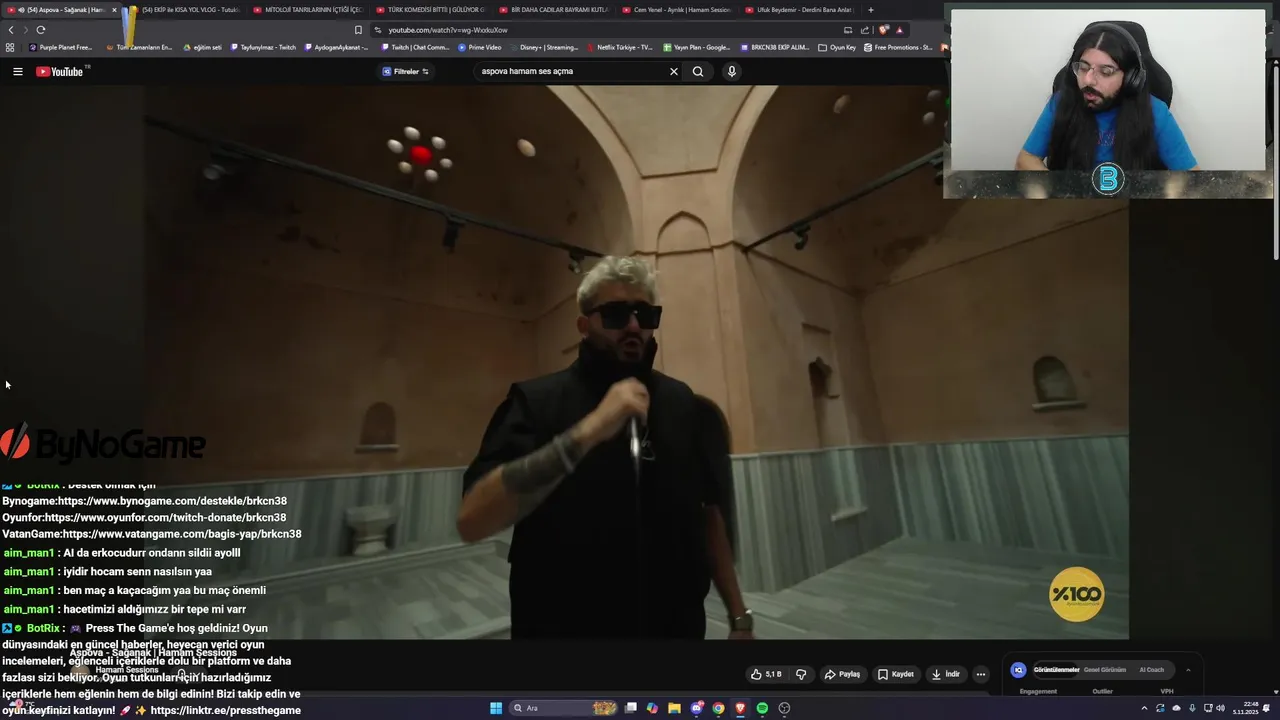Select the youtube.com address bar URL
The height and width of the screenshot is (720, 1280).
pos(448,30)
